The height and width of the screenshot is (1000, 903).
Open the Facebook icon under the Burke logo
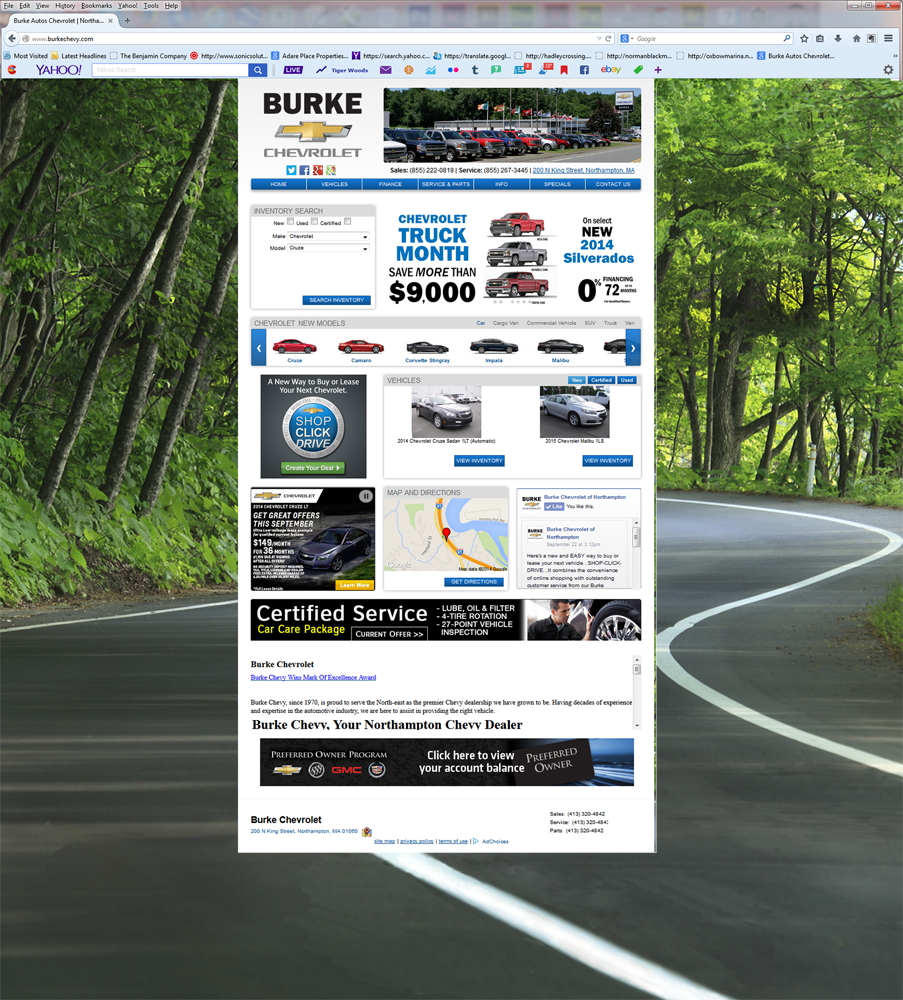click(304, 170)
